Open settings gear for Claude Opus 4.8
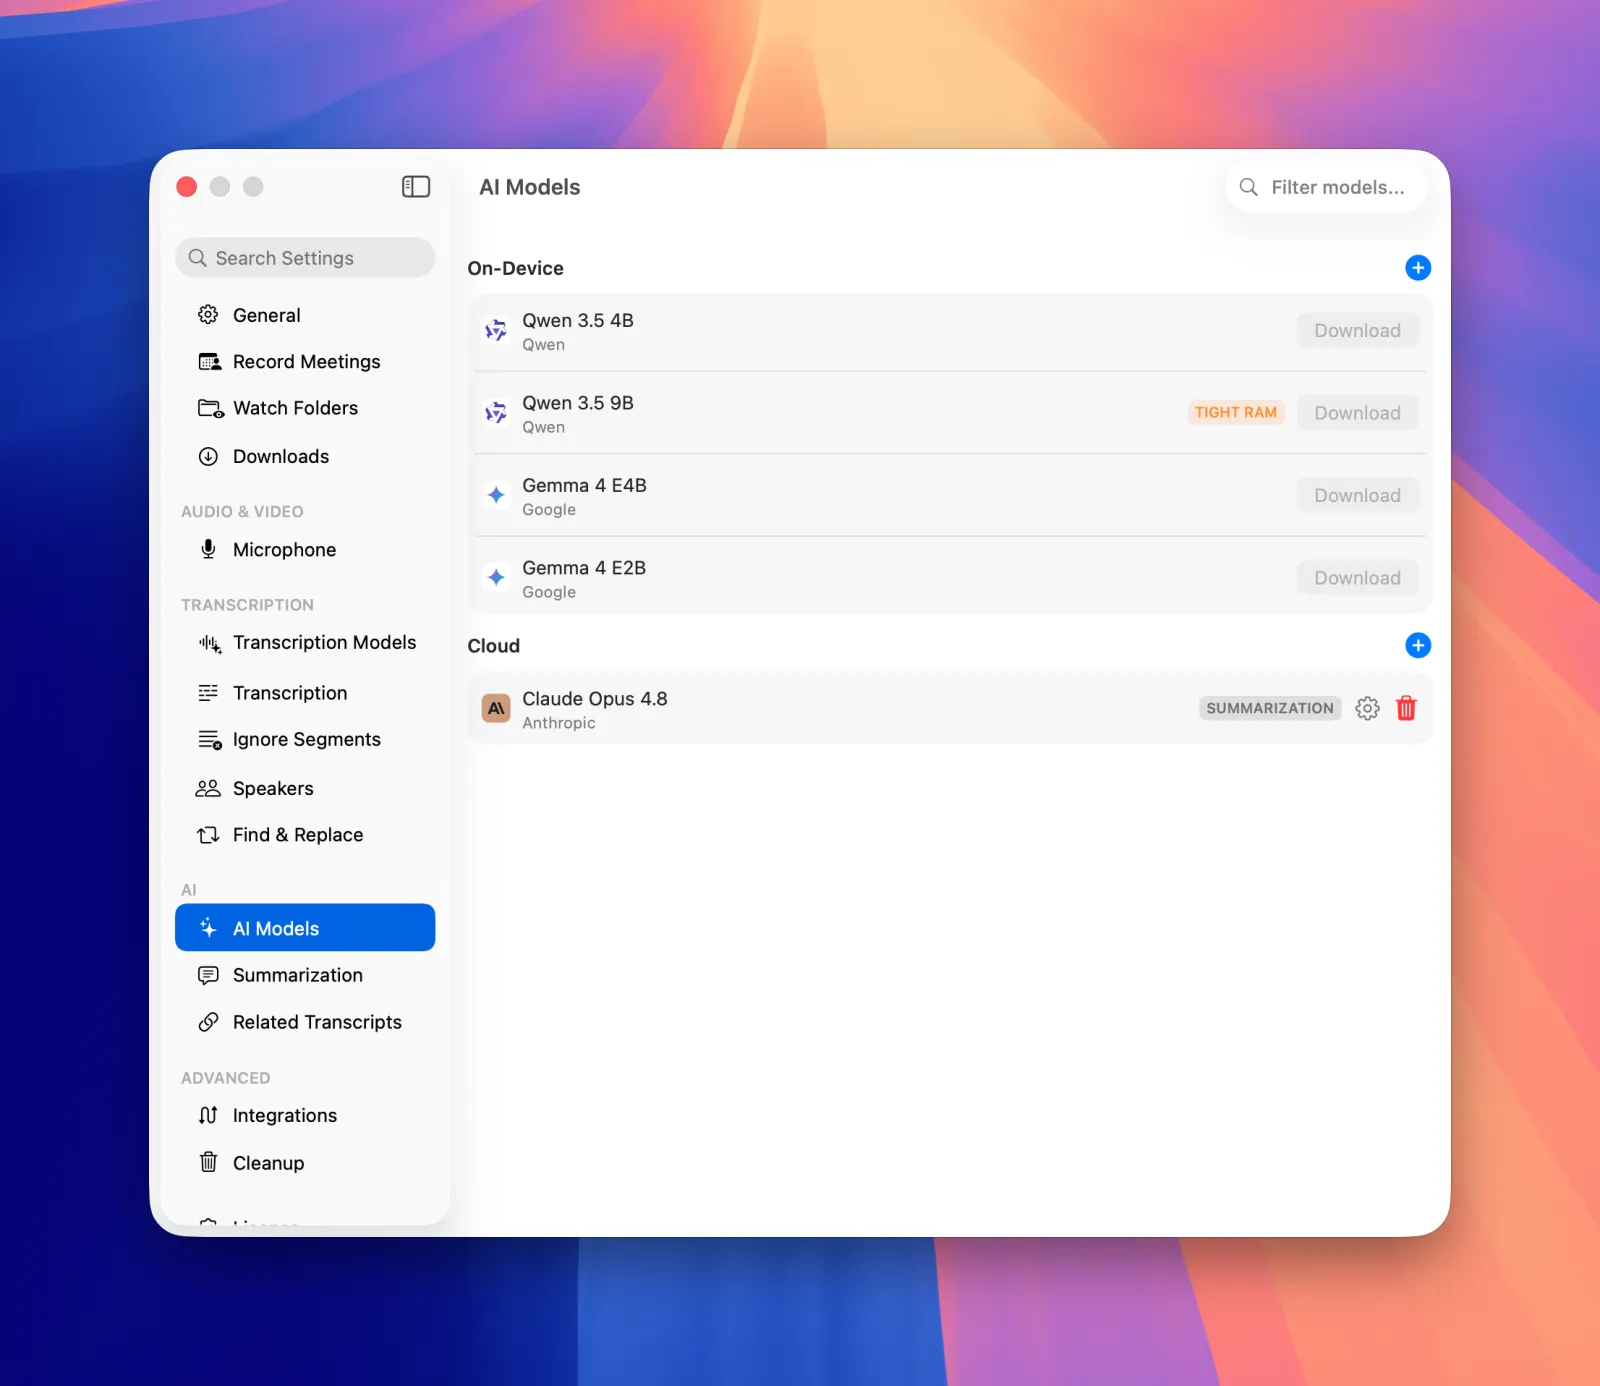This screenshot has height=1386, width=1600. coord(1367,708)
